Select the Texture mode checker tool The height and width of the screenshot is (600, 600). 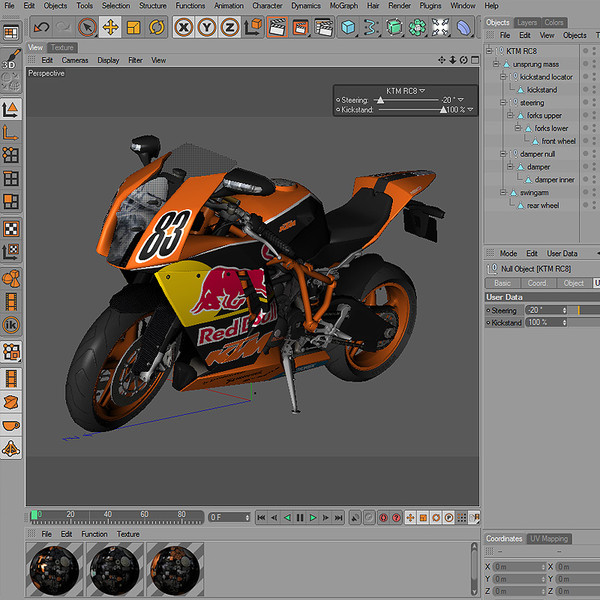pyautogui.click(x=11, y=229)
